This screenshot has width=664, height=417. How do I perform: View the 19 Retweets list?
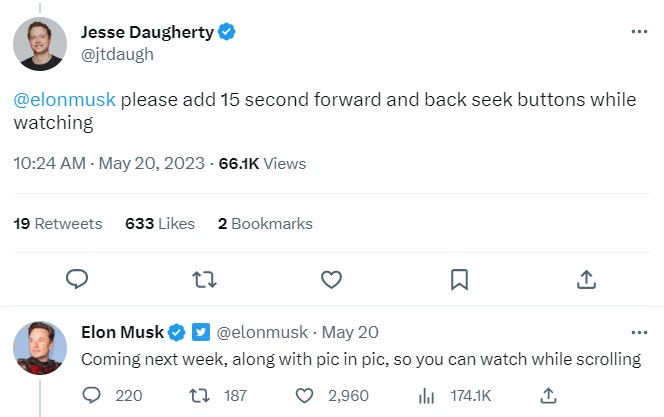point(58,224)
